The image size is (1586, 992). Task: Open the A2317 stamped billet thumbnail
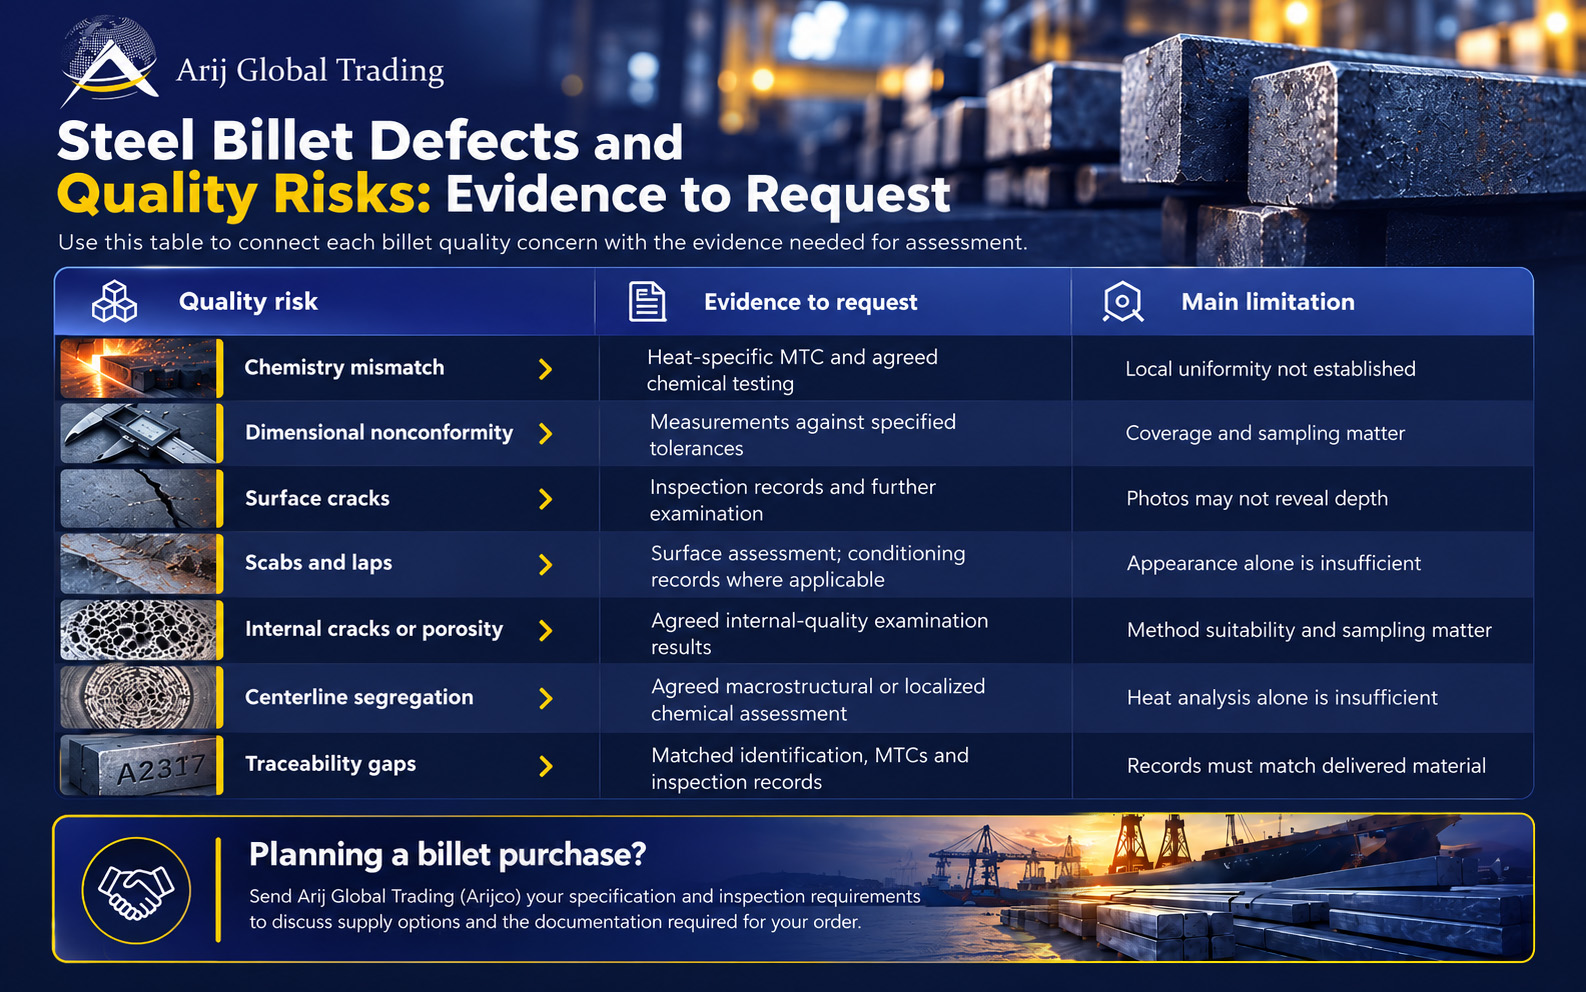(x=138, y=765)
